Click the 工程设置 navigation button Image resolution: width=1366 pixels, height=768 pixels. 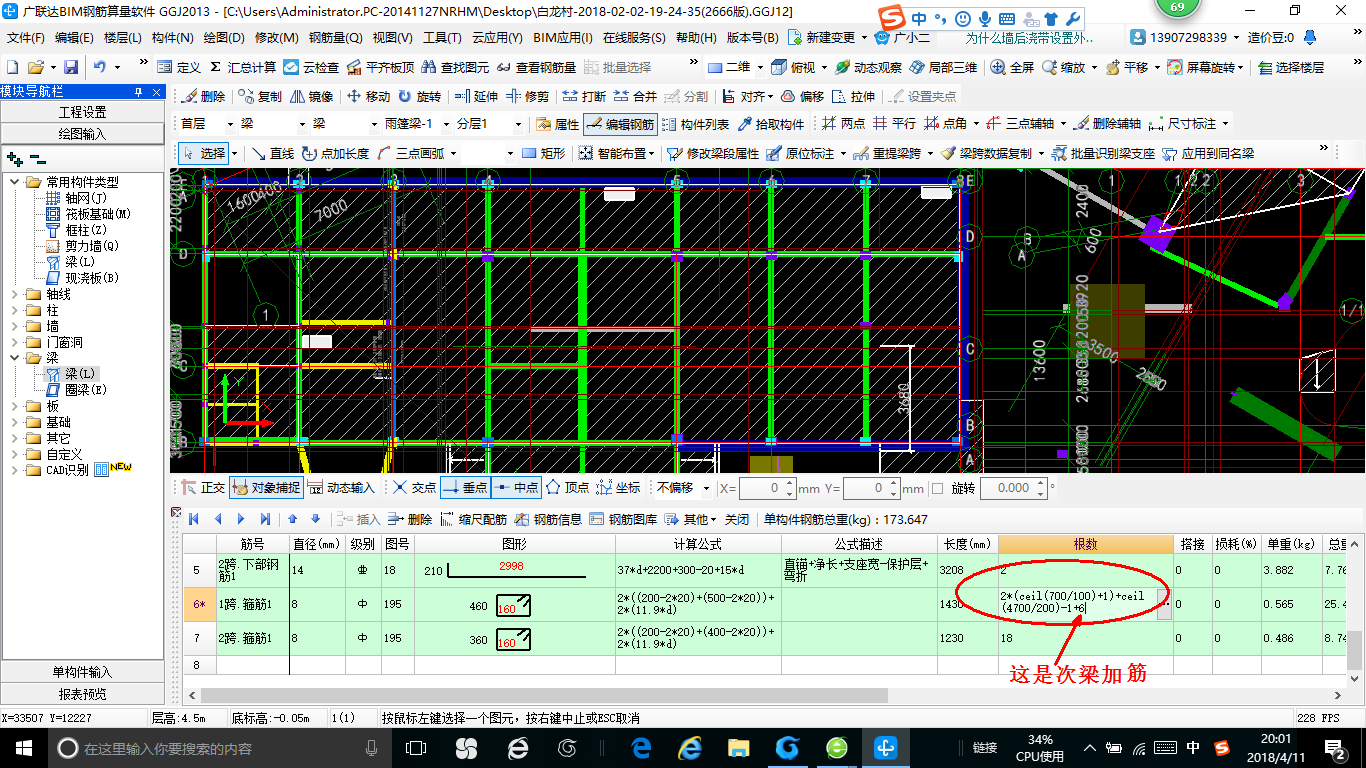point(82,112)
